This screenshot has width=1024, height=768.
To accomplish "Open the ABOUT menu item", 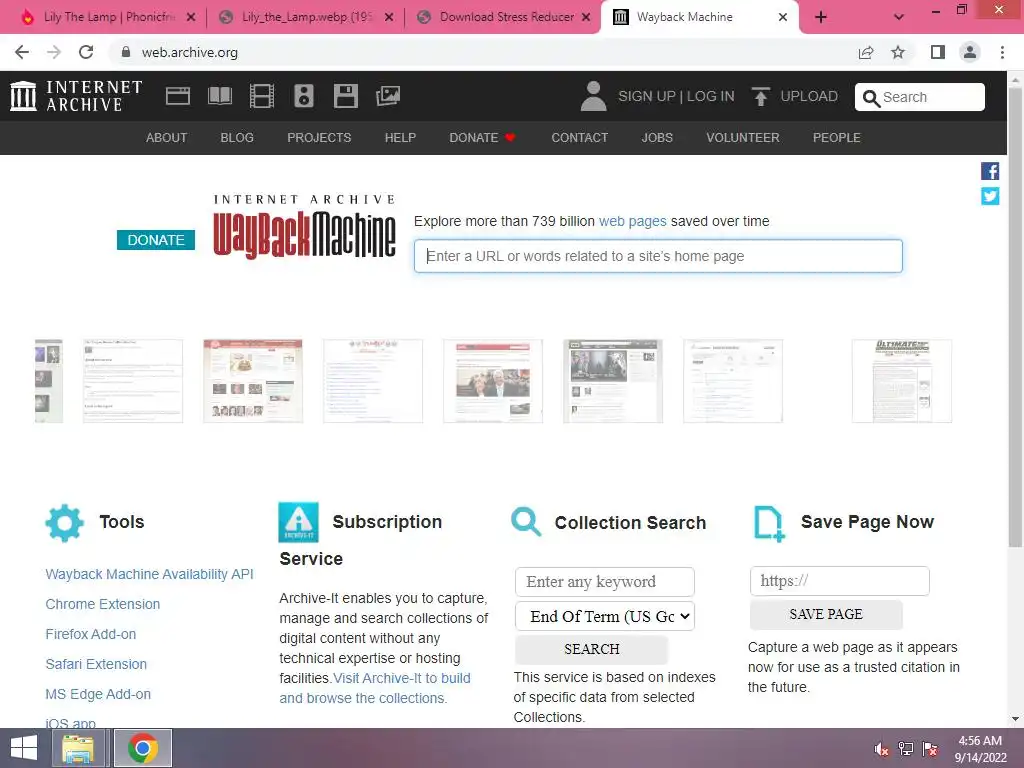I will (x=167, y=138).
